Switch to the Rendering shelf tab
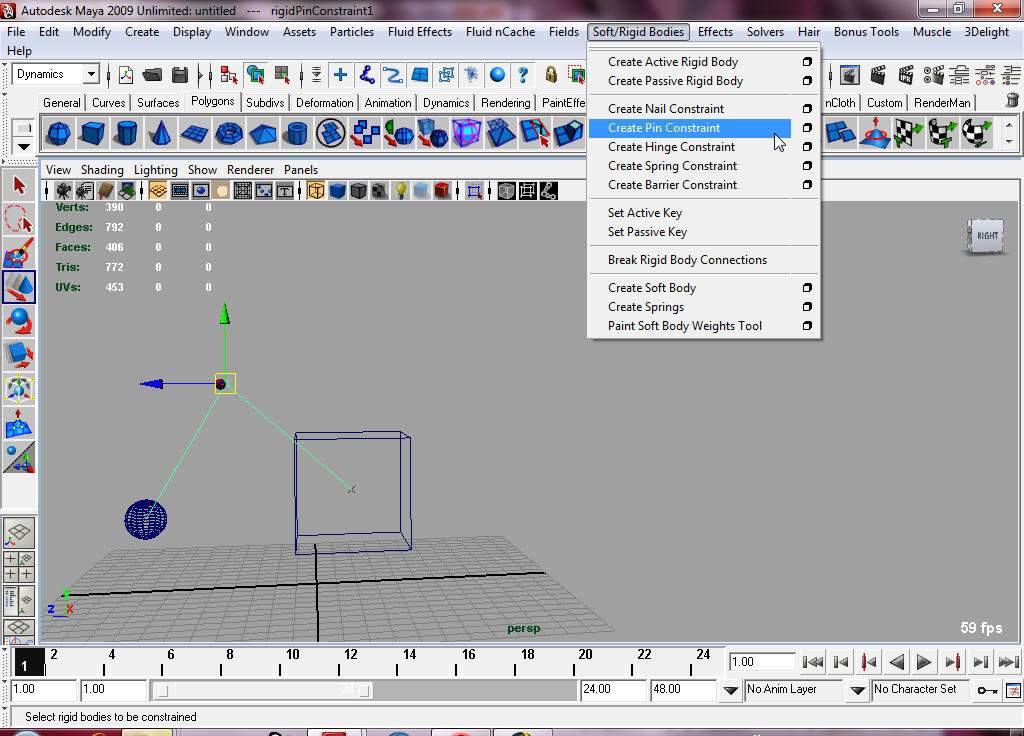The image size is (1024, 736). tap(505, 103)
